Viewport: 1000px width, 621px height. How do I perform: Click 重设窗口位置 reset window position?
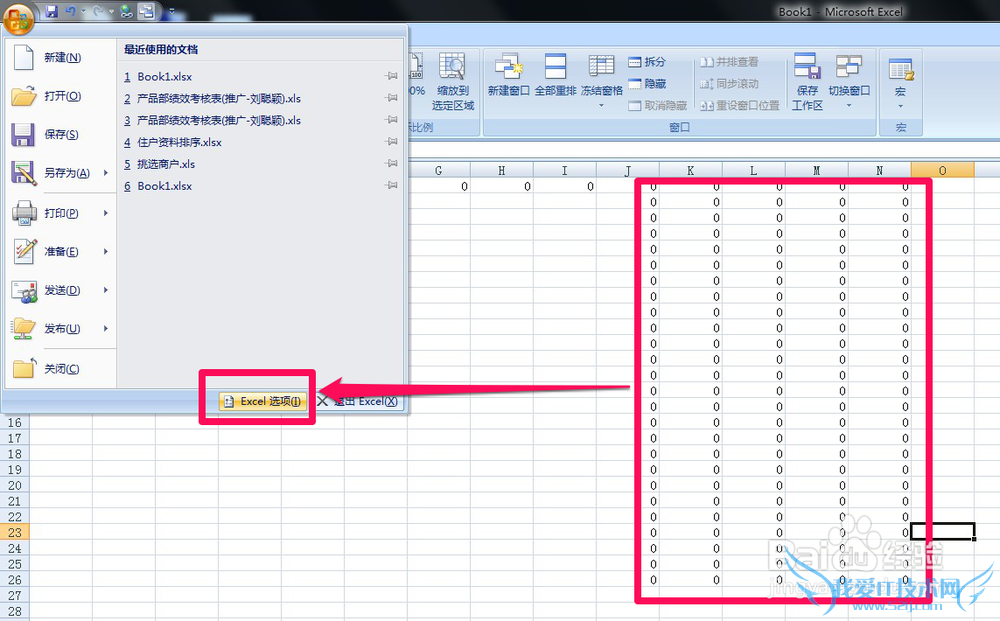(x=740, y=105)
